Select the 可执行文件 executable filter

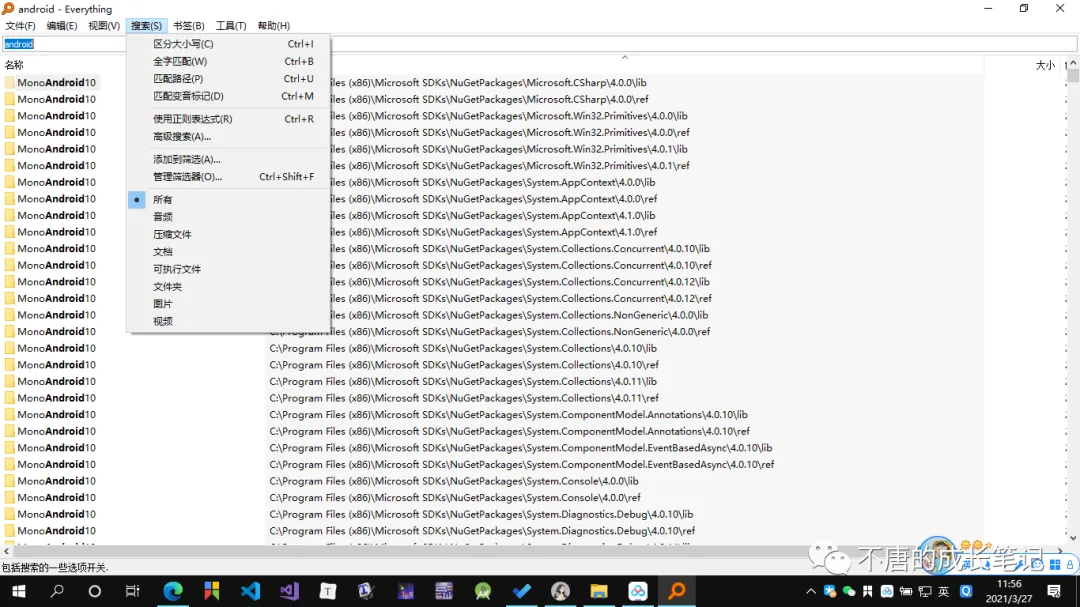tap(228, 269)
